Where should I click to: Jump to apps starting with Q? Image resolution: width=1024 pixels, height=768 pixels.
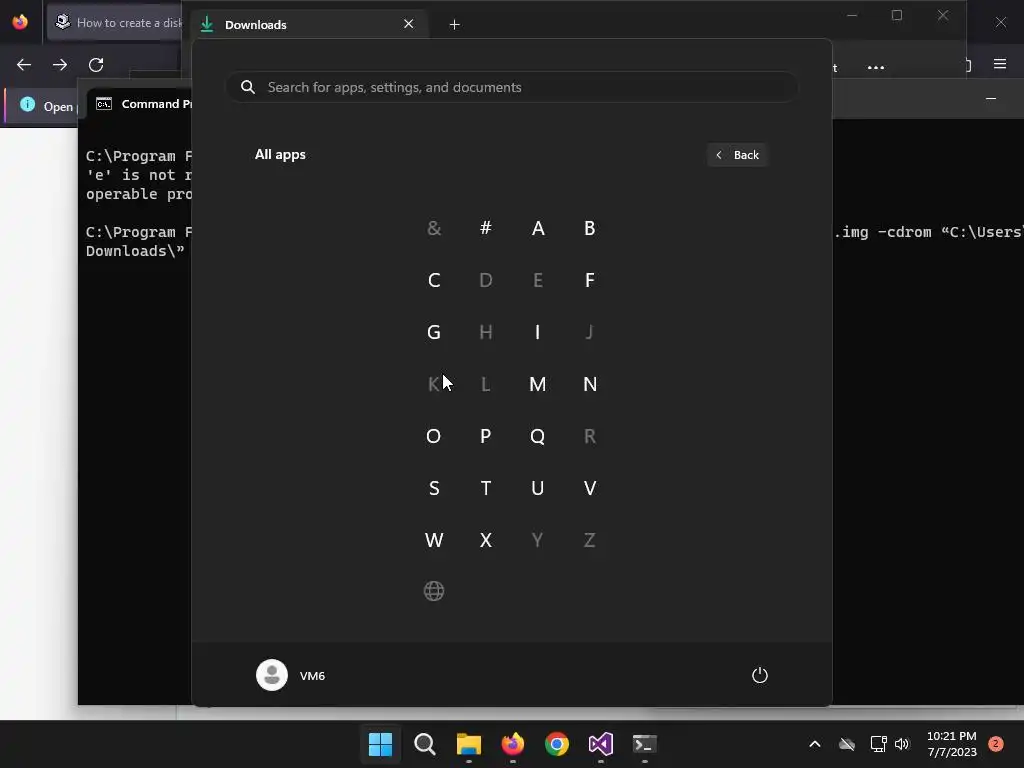[x=537, y=436]
